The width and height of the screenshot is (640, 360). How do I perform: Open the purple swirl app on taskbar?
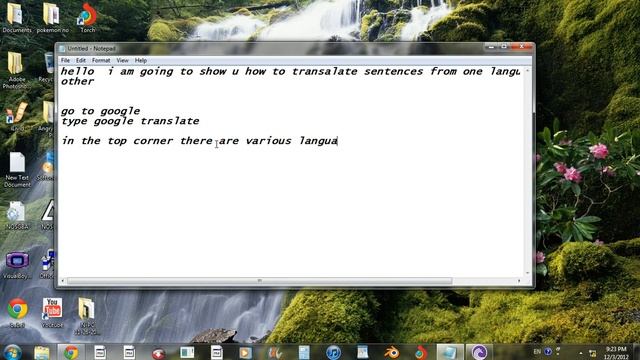(479, 352)
